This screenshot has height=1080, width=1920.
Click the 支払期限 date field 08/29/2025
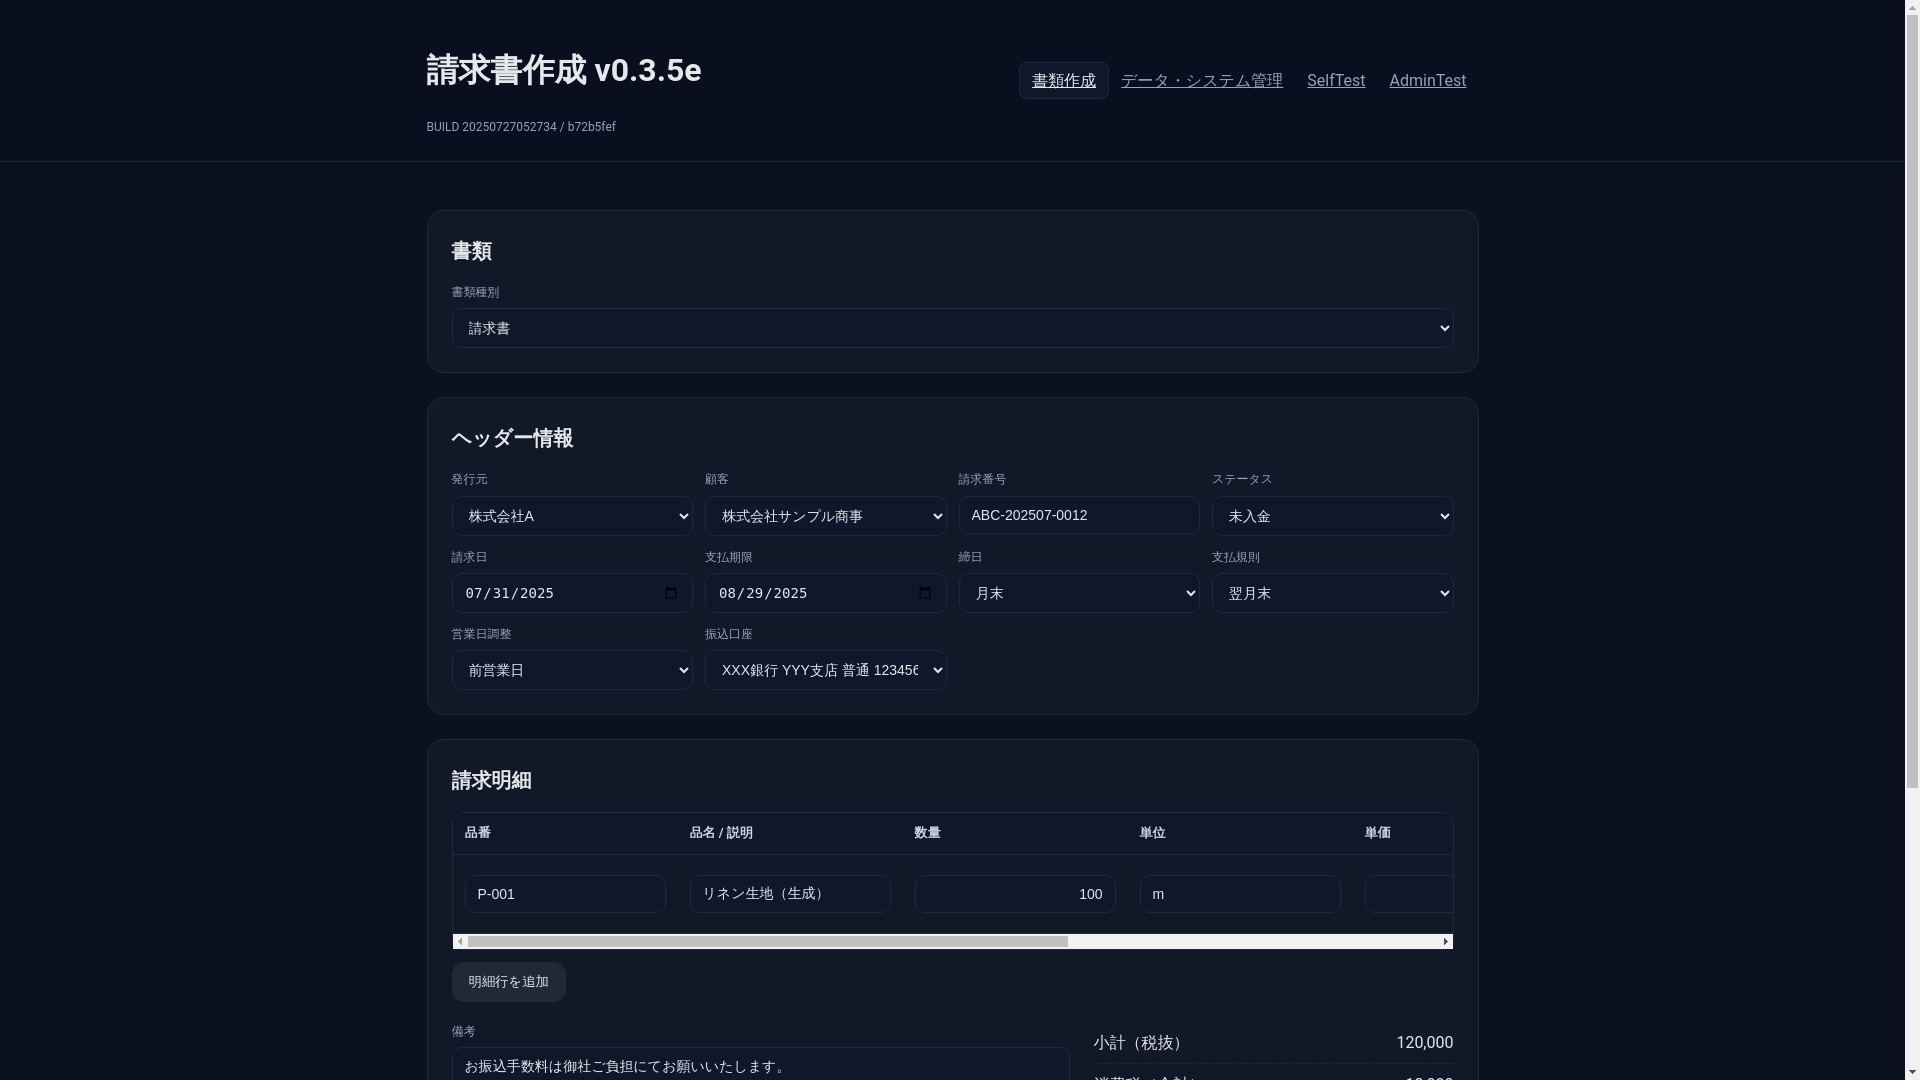tap(825, 593)
